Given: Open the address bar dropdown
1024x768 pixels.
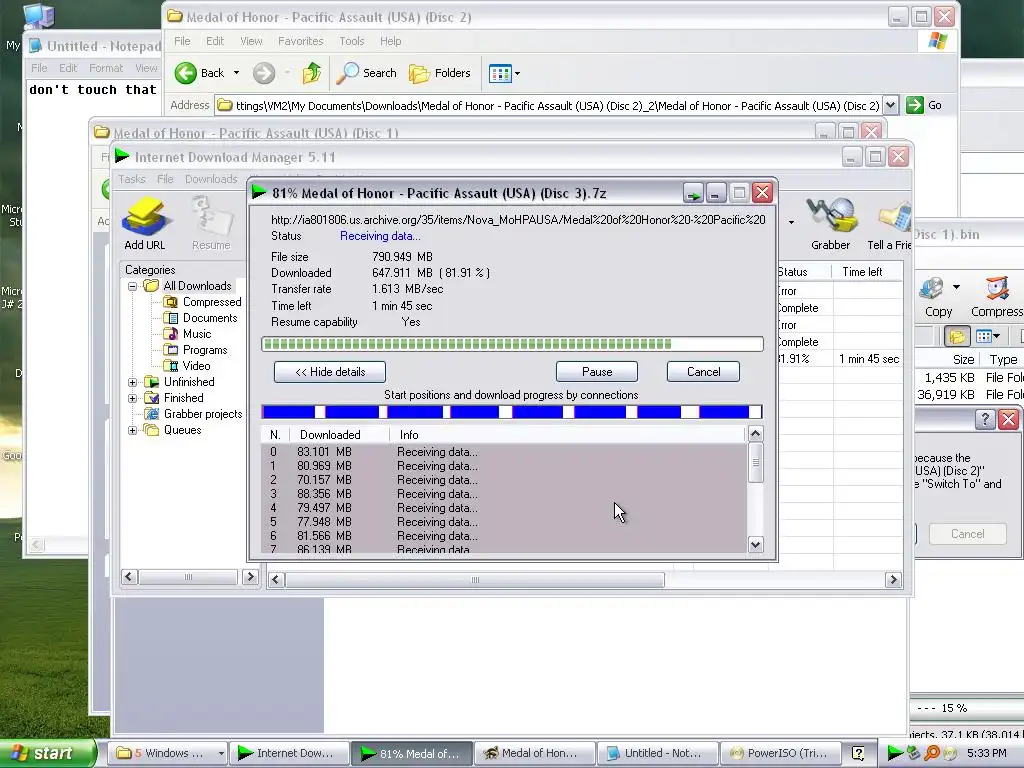Looking at the screenshot, I should coord(891,105).
